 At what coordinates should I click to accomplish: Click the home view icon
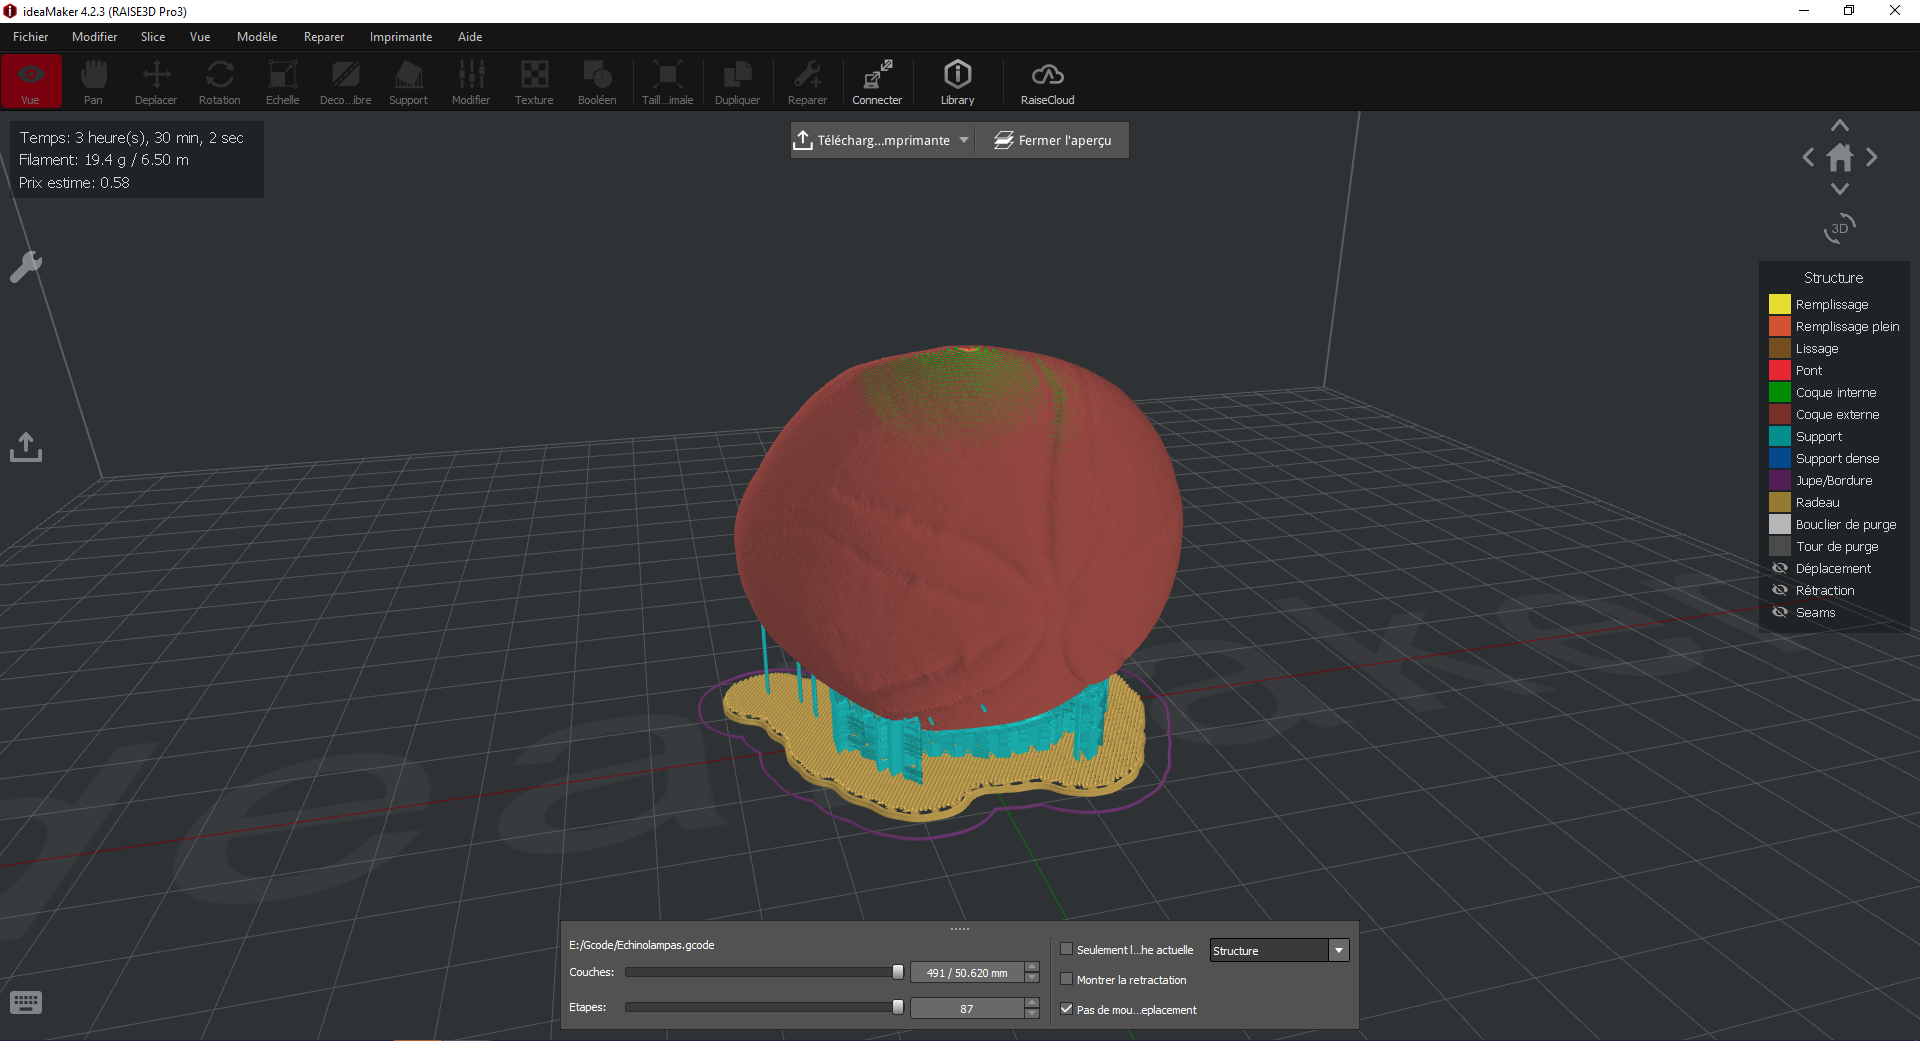pos(1839,158)
